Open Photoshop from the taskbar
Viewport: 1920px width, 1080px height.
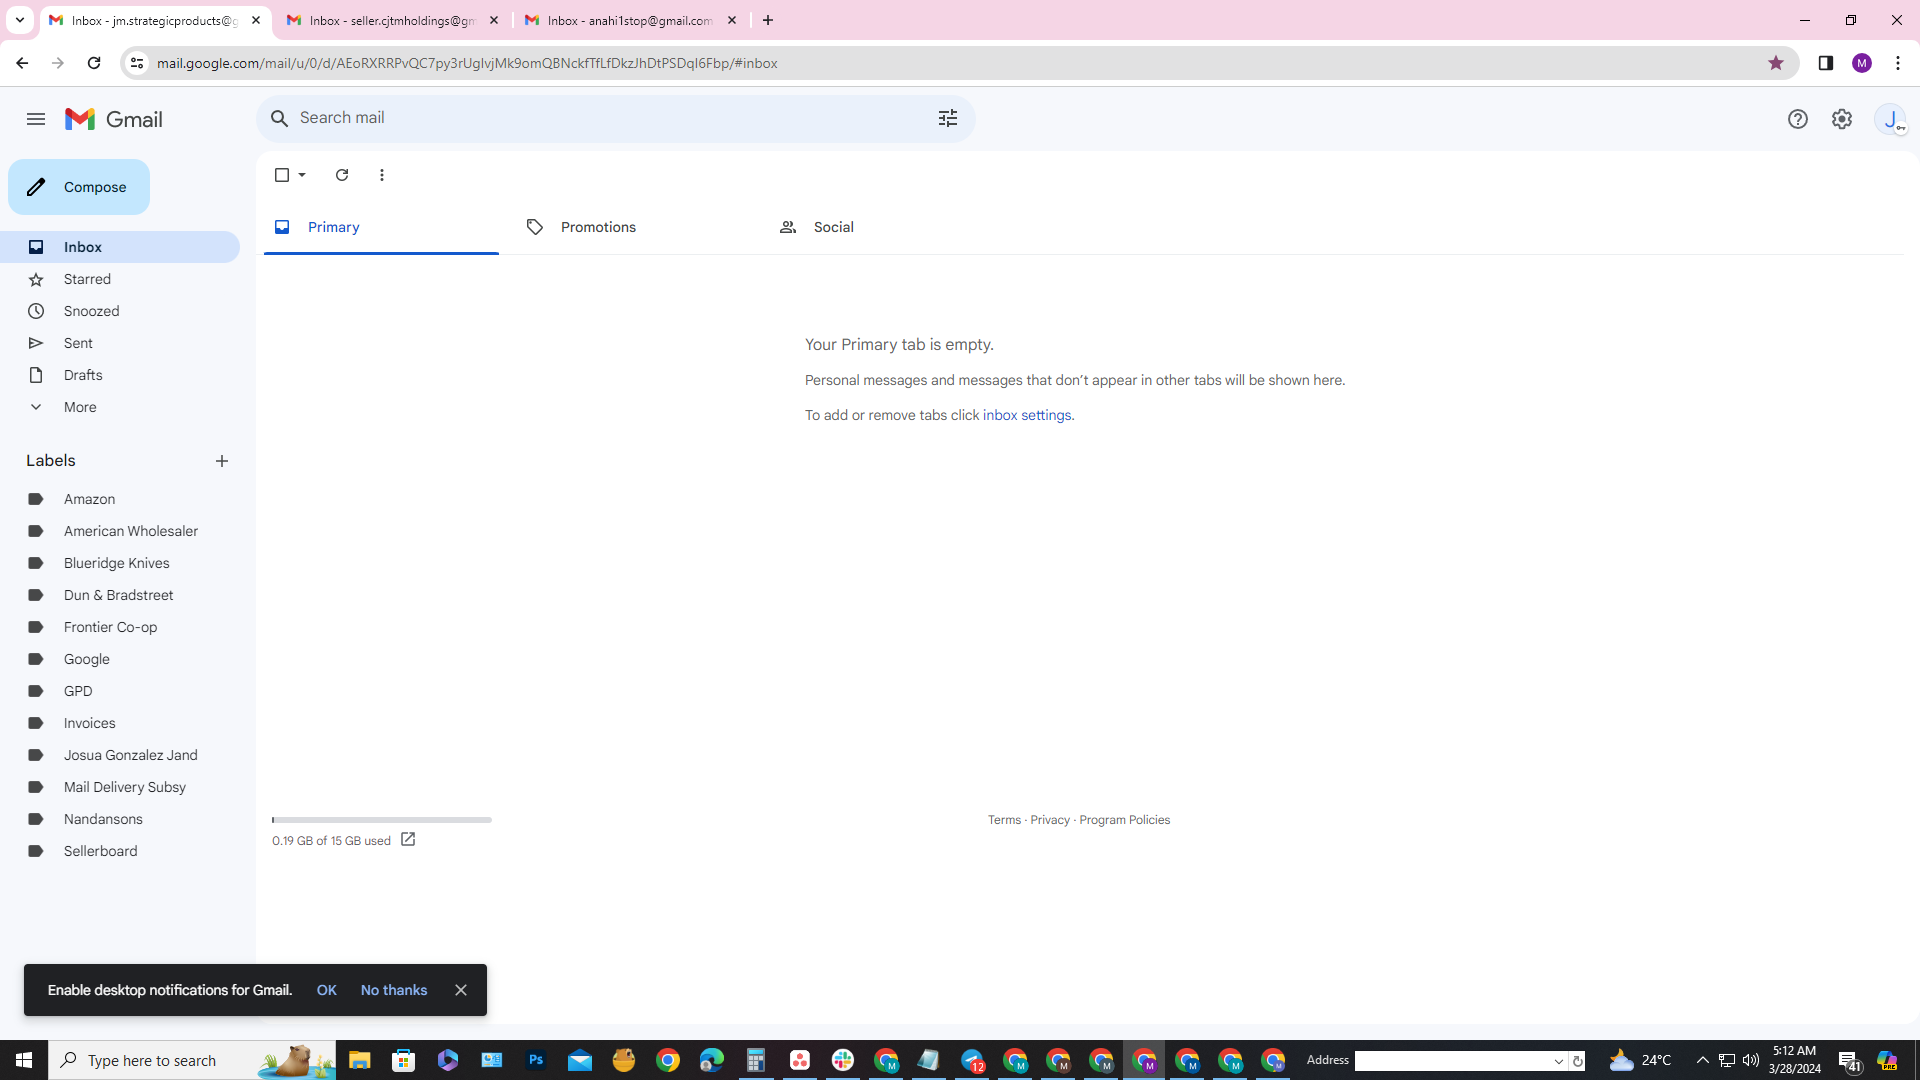536,1060
